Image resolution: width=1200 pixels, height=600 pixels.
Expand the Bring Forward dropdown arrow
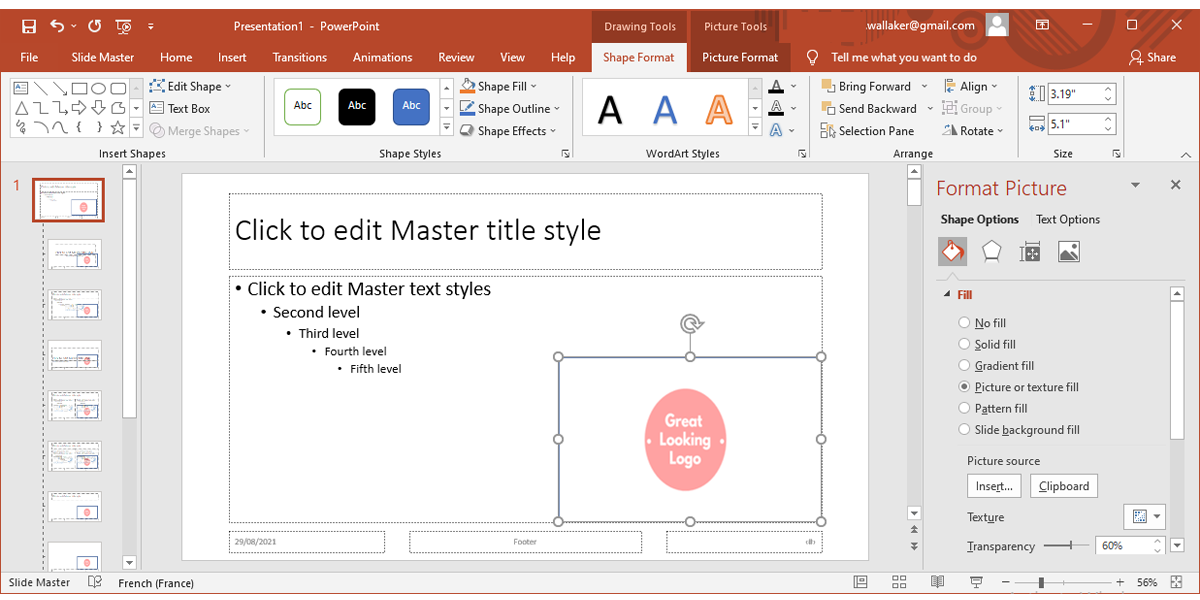(x=924, y=87)
